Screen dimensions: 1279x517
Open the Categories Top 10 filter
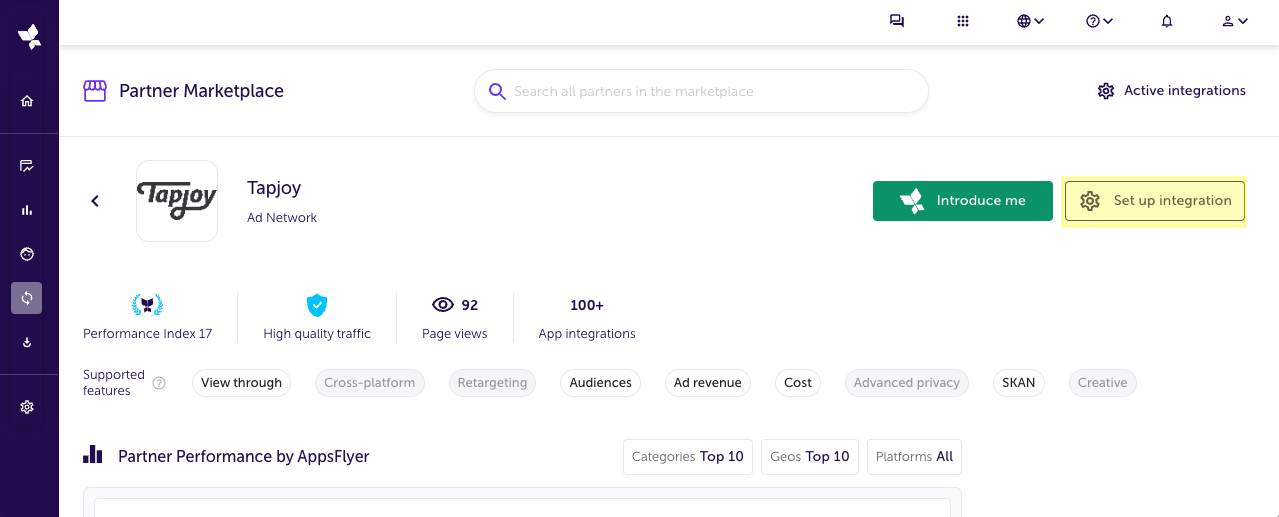click(x=688, y=457)
